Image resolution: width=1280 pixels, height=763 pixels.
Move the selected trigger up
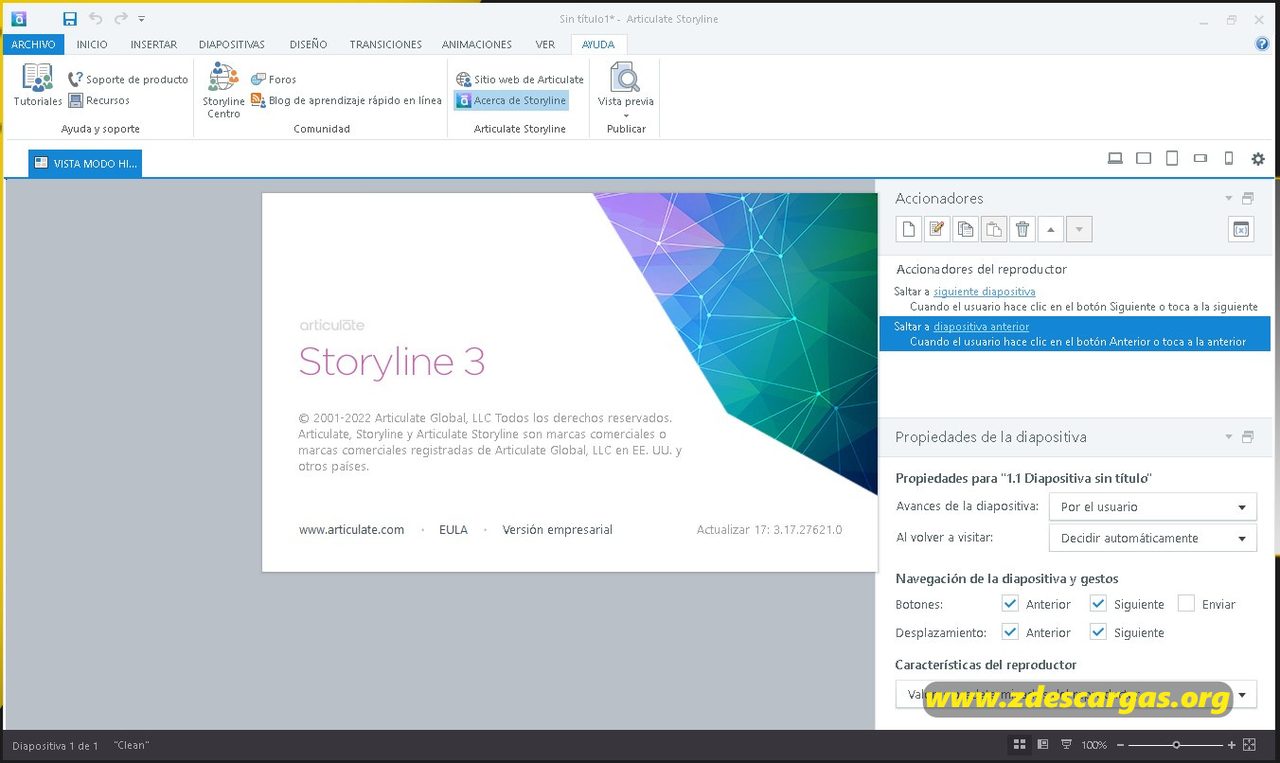[x=1050, y=229]
